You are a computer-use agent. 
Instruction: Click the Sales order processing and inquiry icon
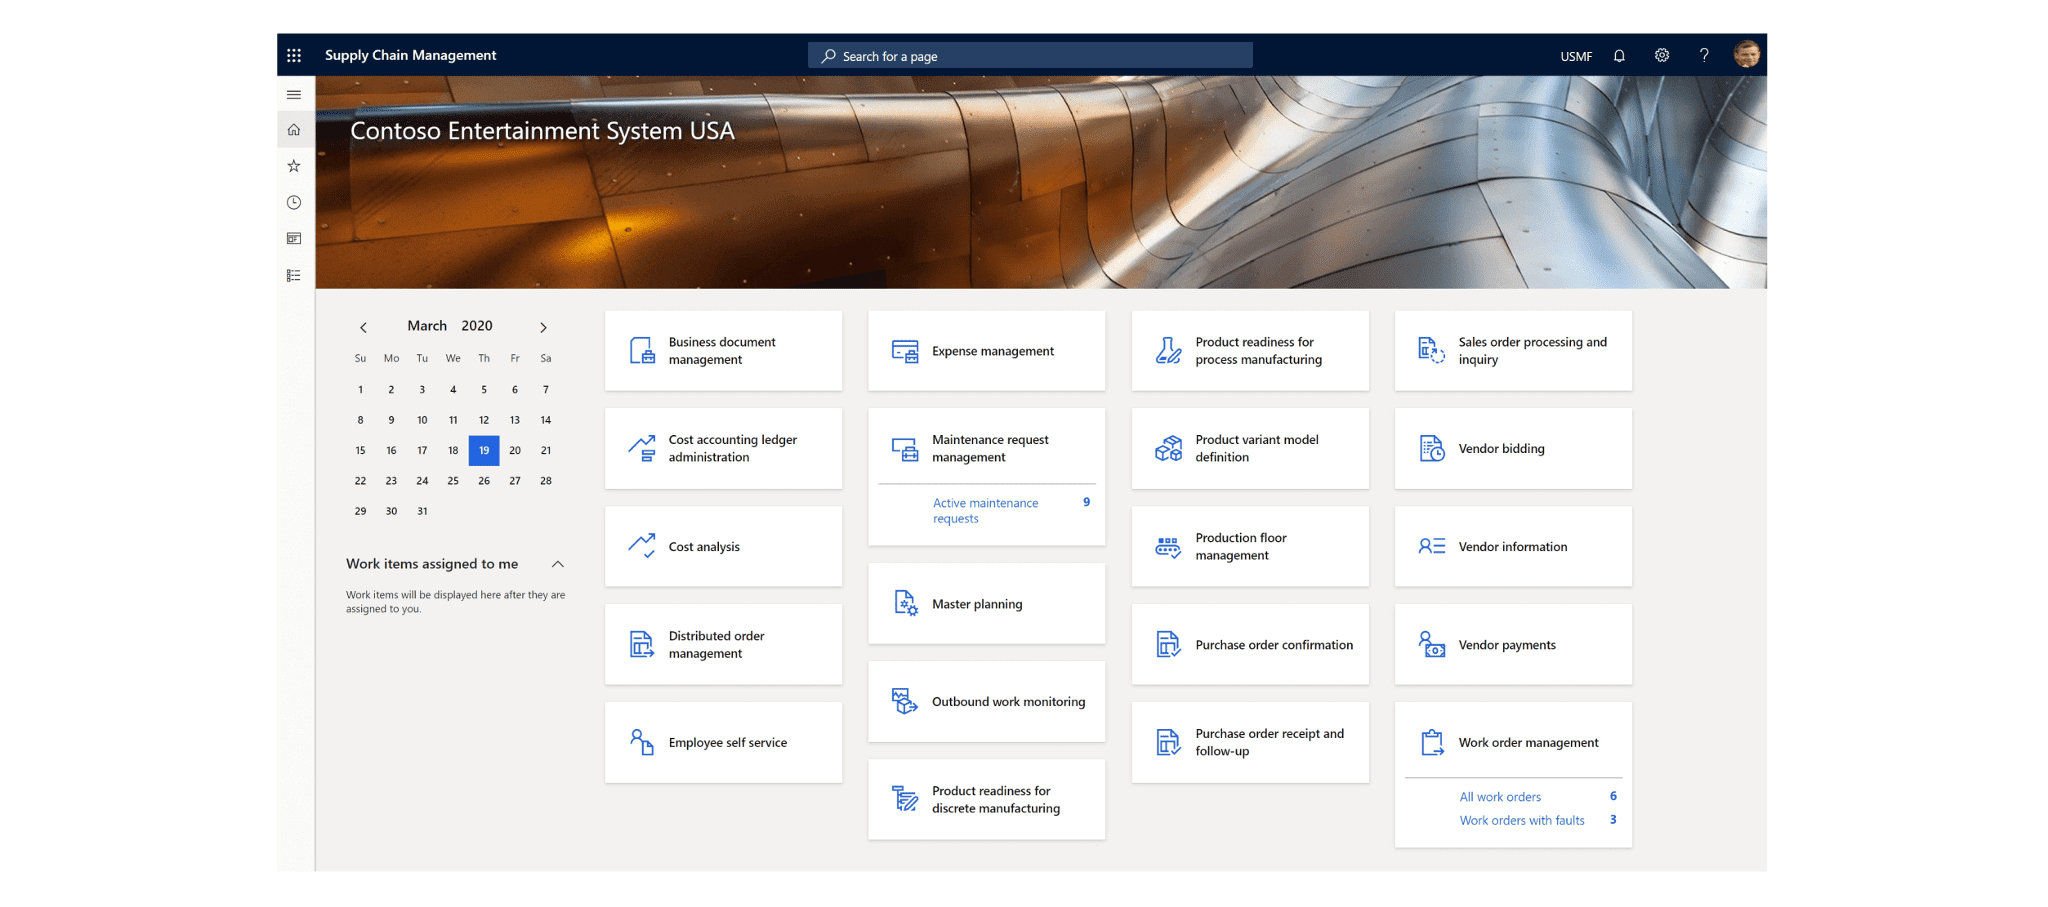click(x=1432, y=351)
